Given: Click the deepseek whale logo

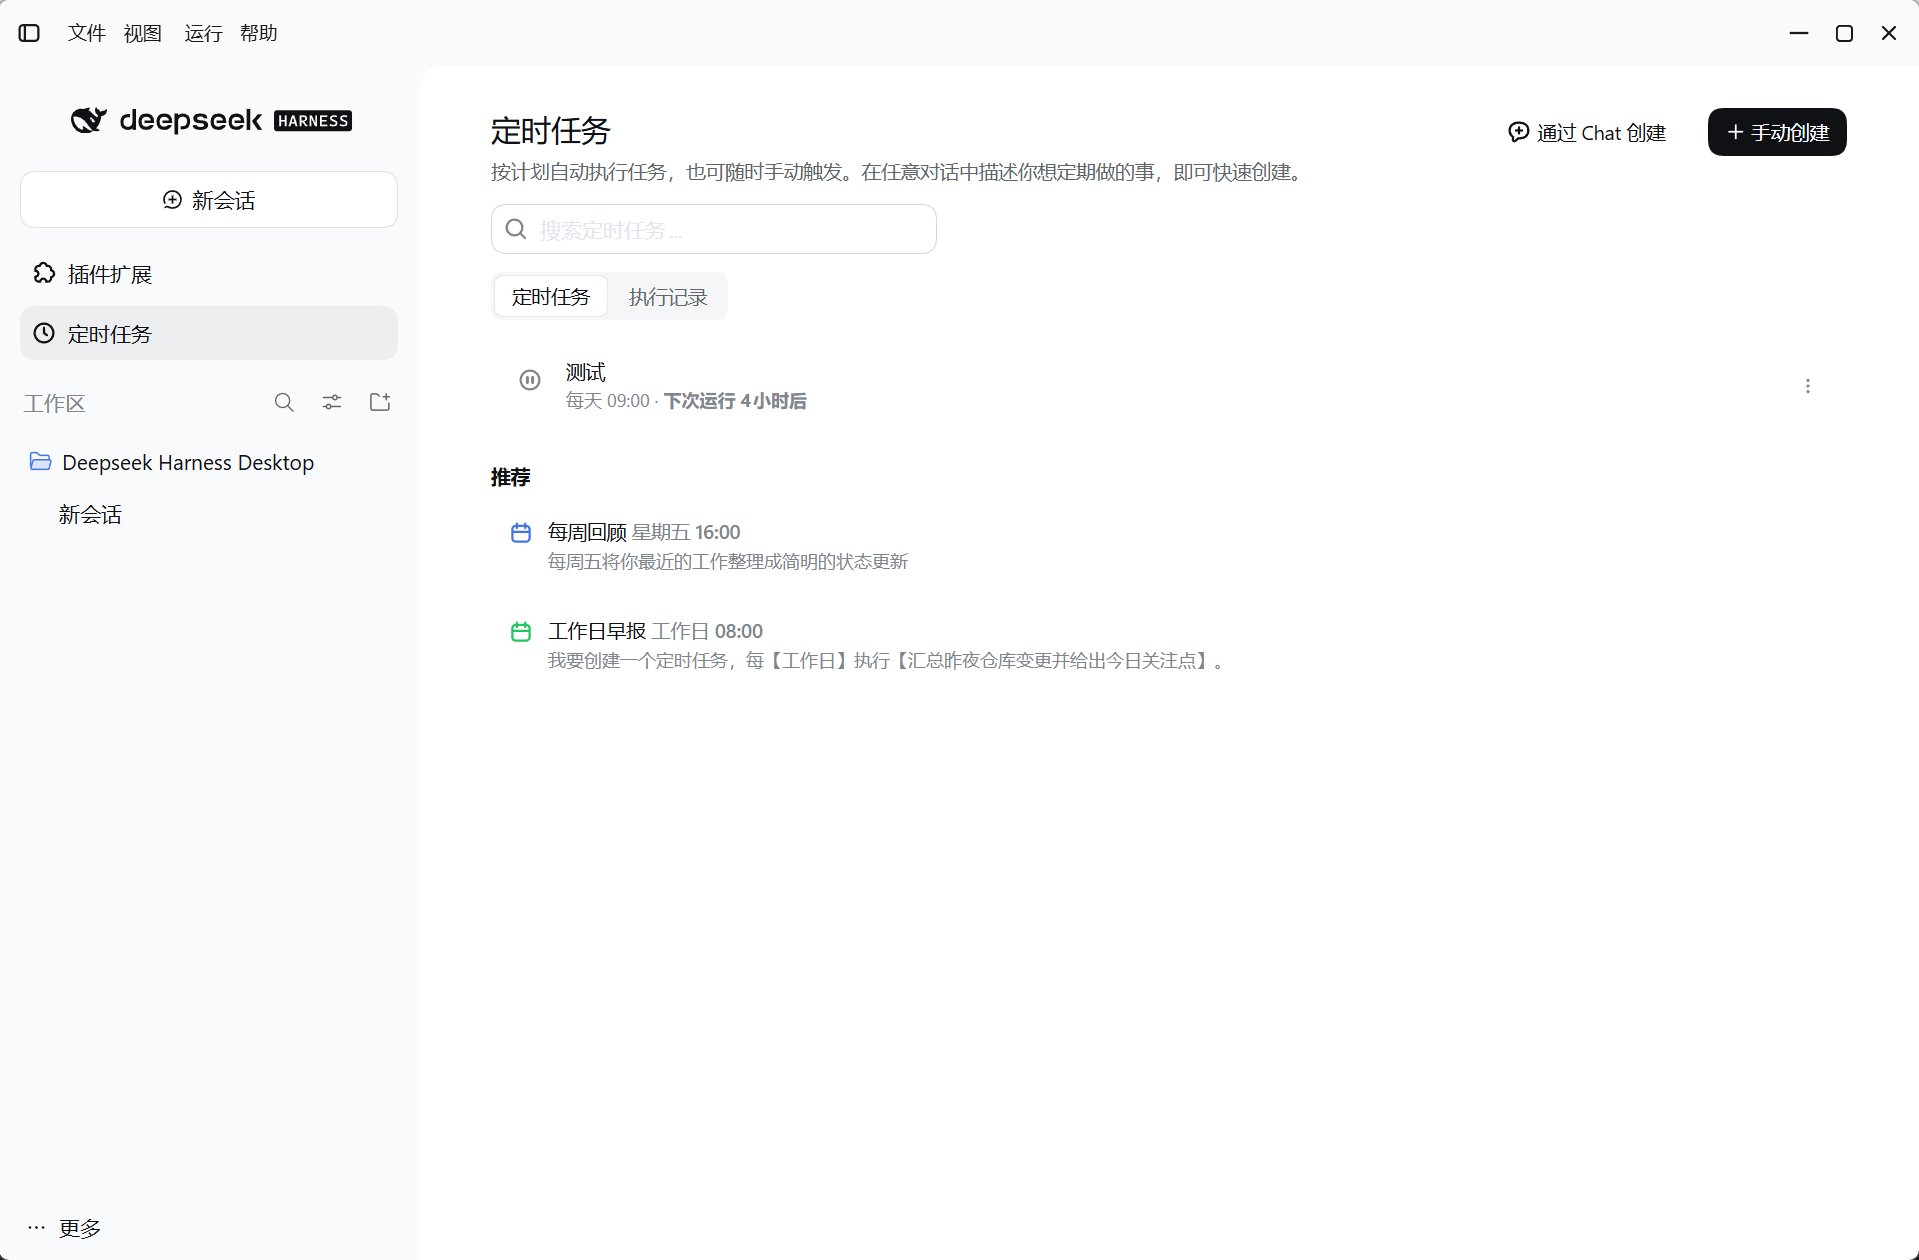Looking at the screenshot, I should [88, 121].
